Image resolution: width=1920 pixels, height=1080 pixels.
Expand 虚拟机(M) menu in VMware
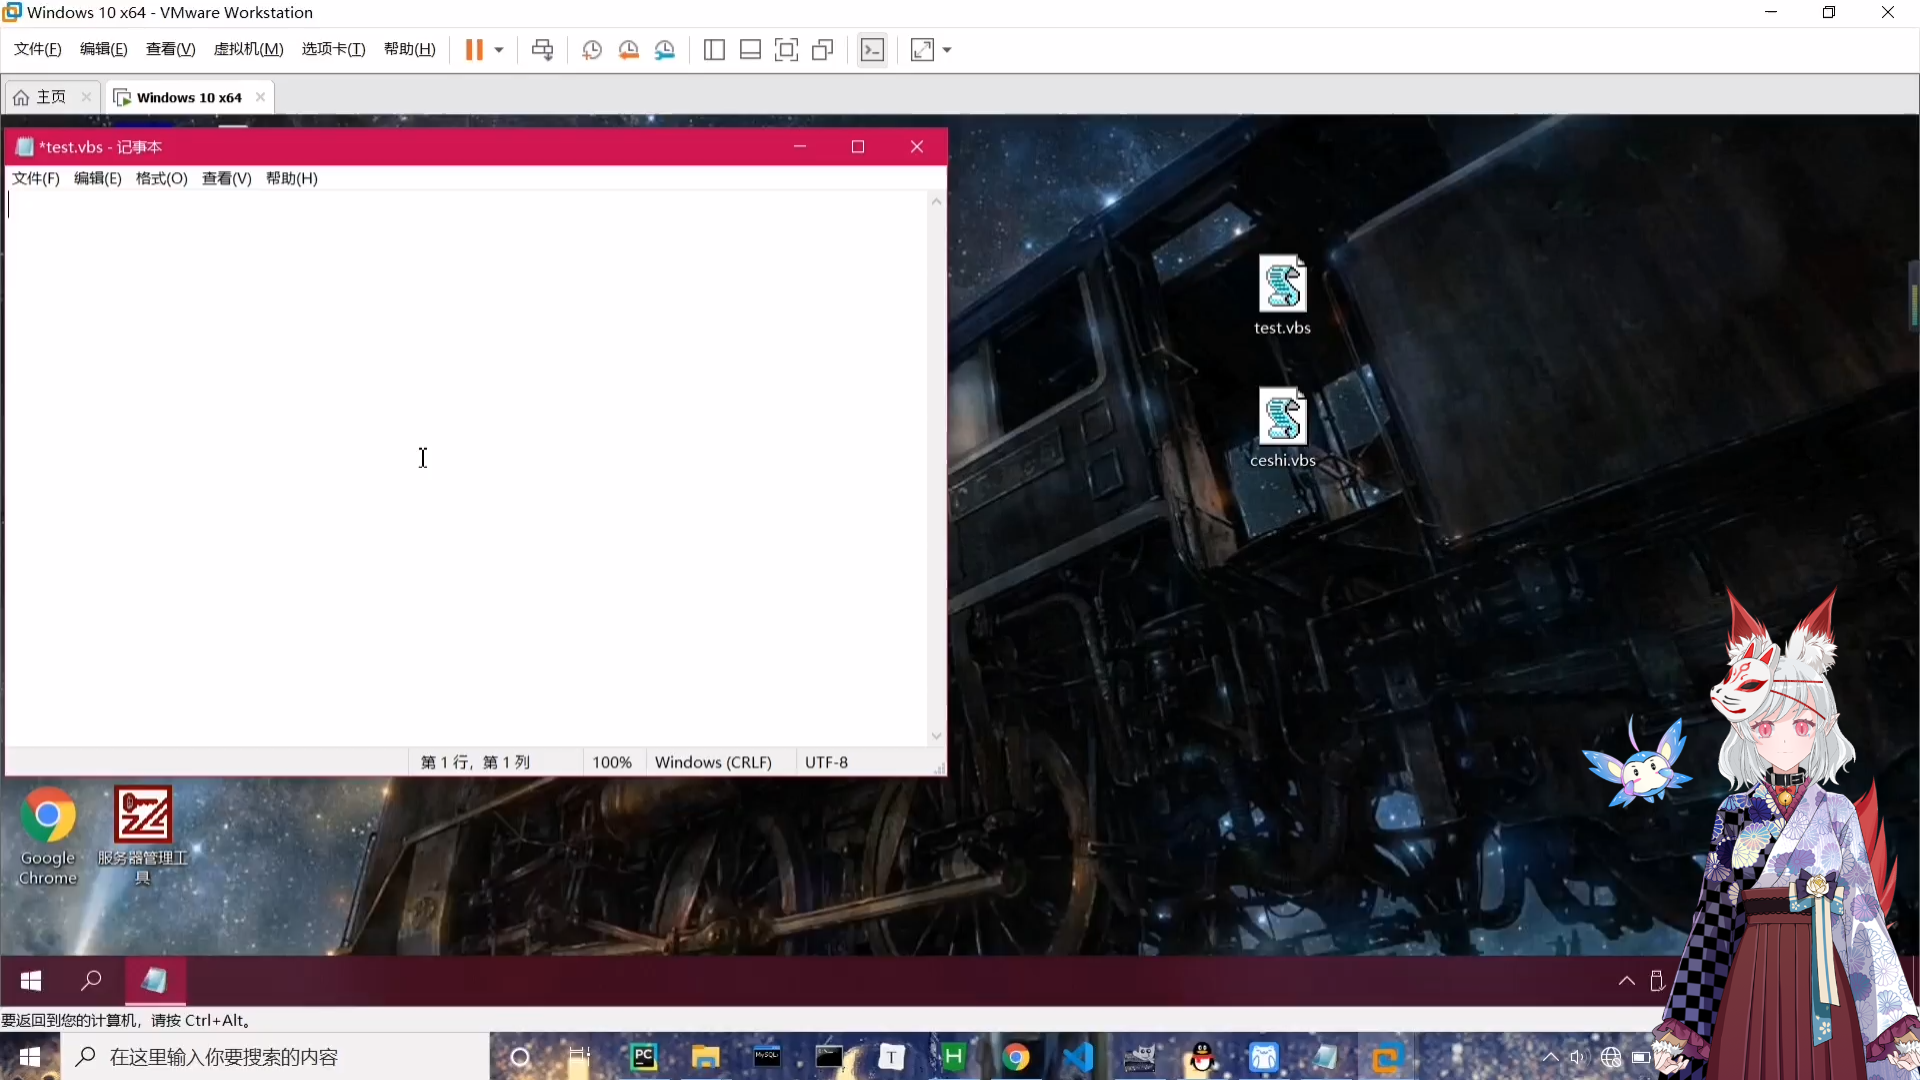(249, 49)
